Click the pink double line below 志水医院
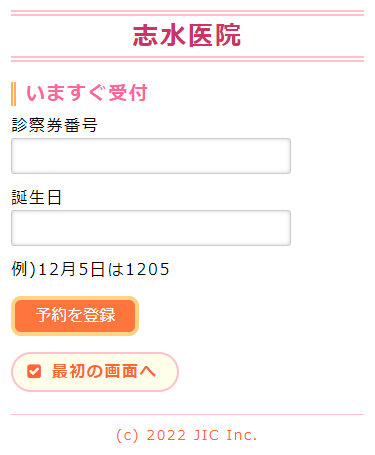The height and width of the screenshot is (455, 375). (187, 59)
